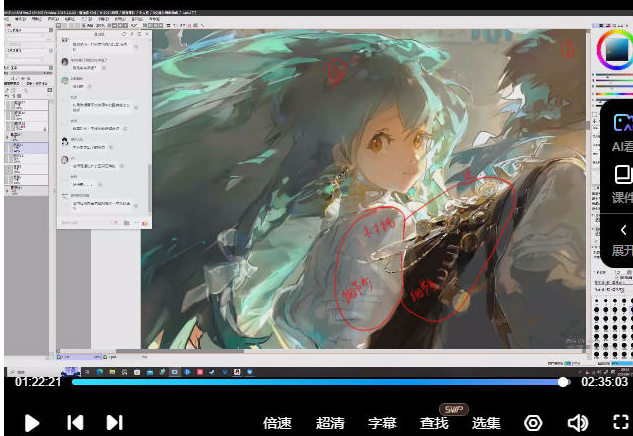
Task: Play the paused video
Action: click(x=31, y=423)
